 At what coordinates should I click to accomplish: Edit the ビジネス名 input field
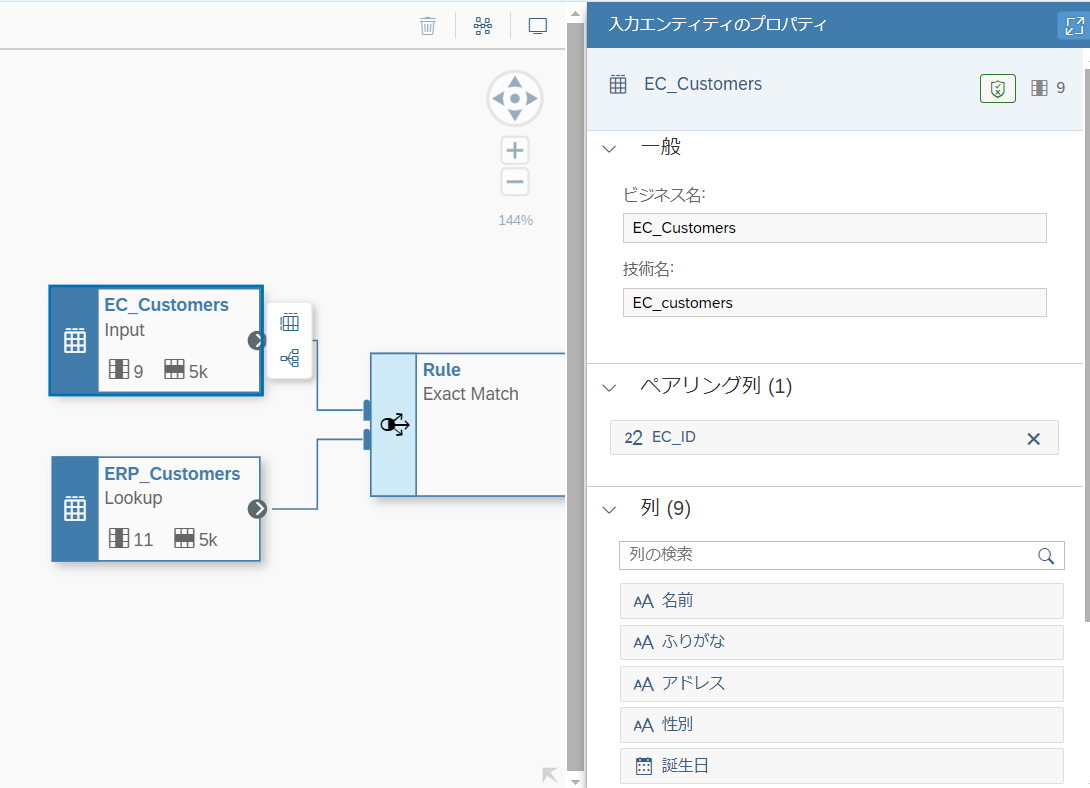pyautogui.click(x=834, y=228)
